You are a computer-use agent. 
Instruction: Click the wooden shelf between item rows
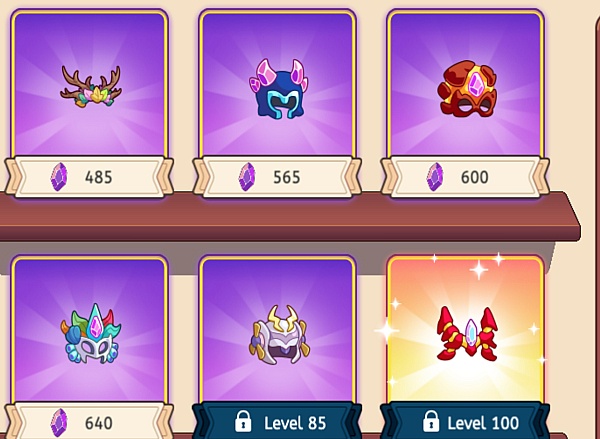click(290, 217)
